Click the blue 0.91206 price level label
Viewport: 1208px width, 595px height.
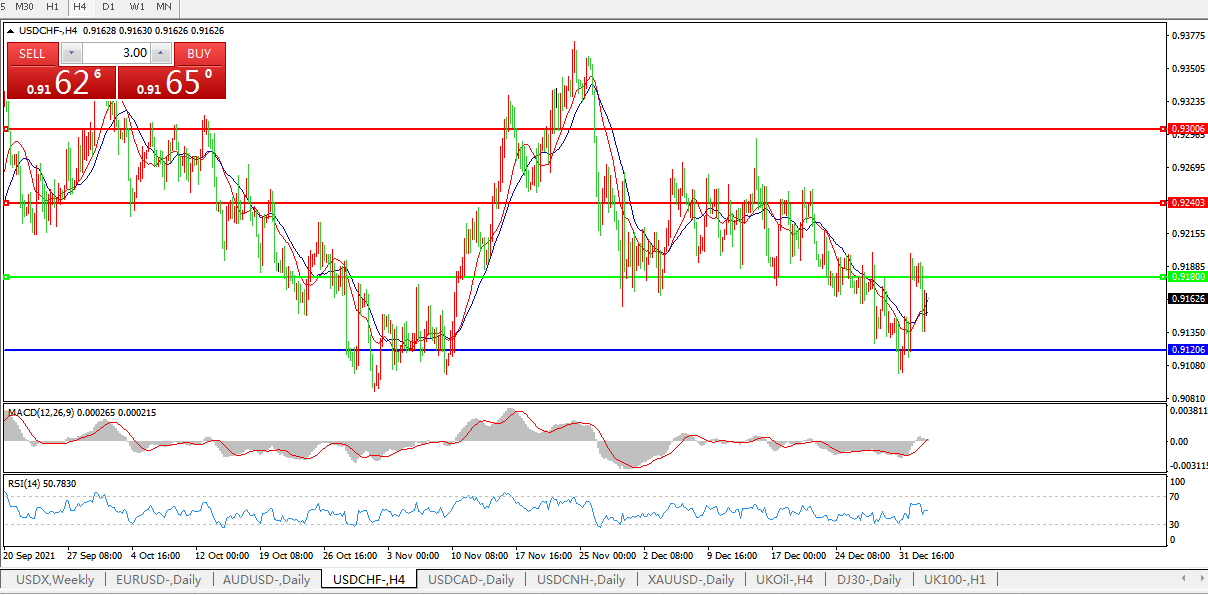(1187, 350)
